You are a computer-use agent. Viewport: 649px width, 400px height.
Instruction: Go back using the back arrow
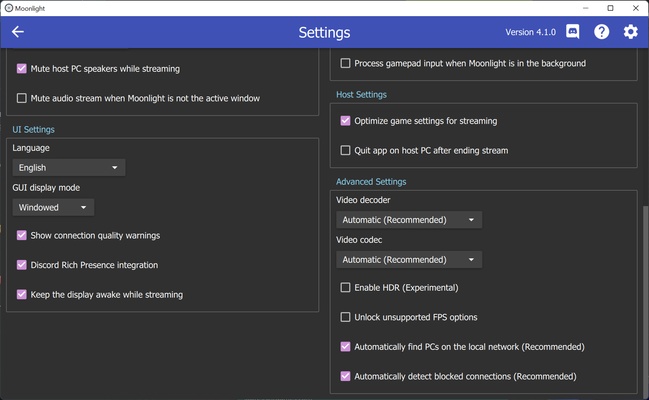click(x=17, y=32)
